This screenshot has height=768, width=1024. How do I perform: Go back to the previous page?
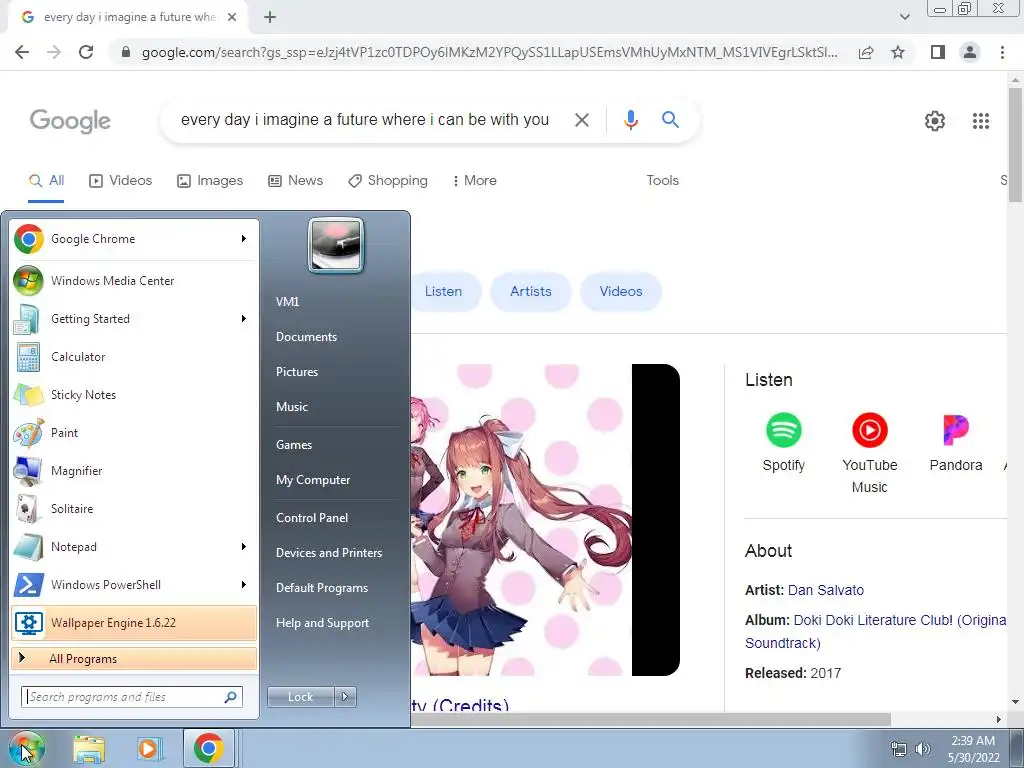coord(22,52)
